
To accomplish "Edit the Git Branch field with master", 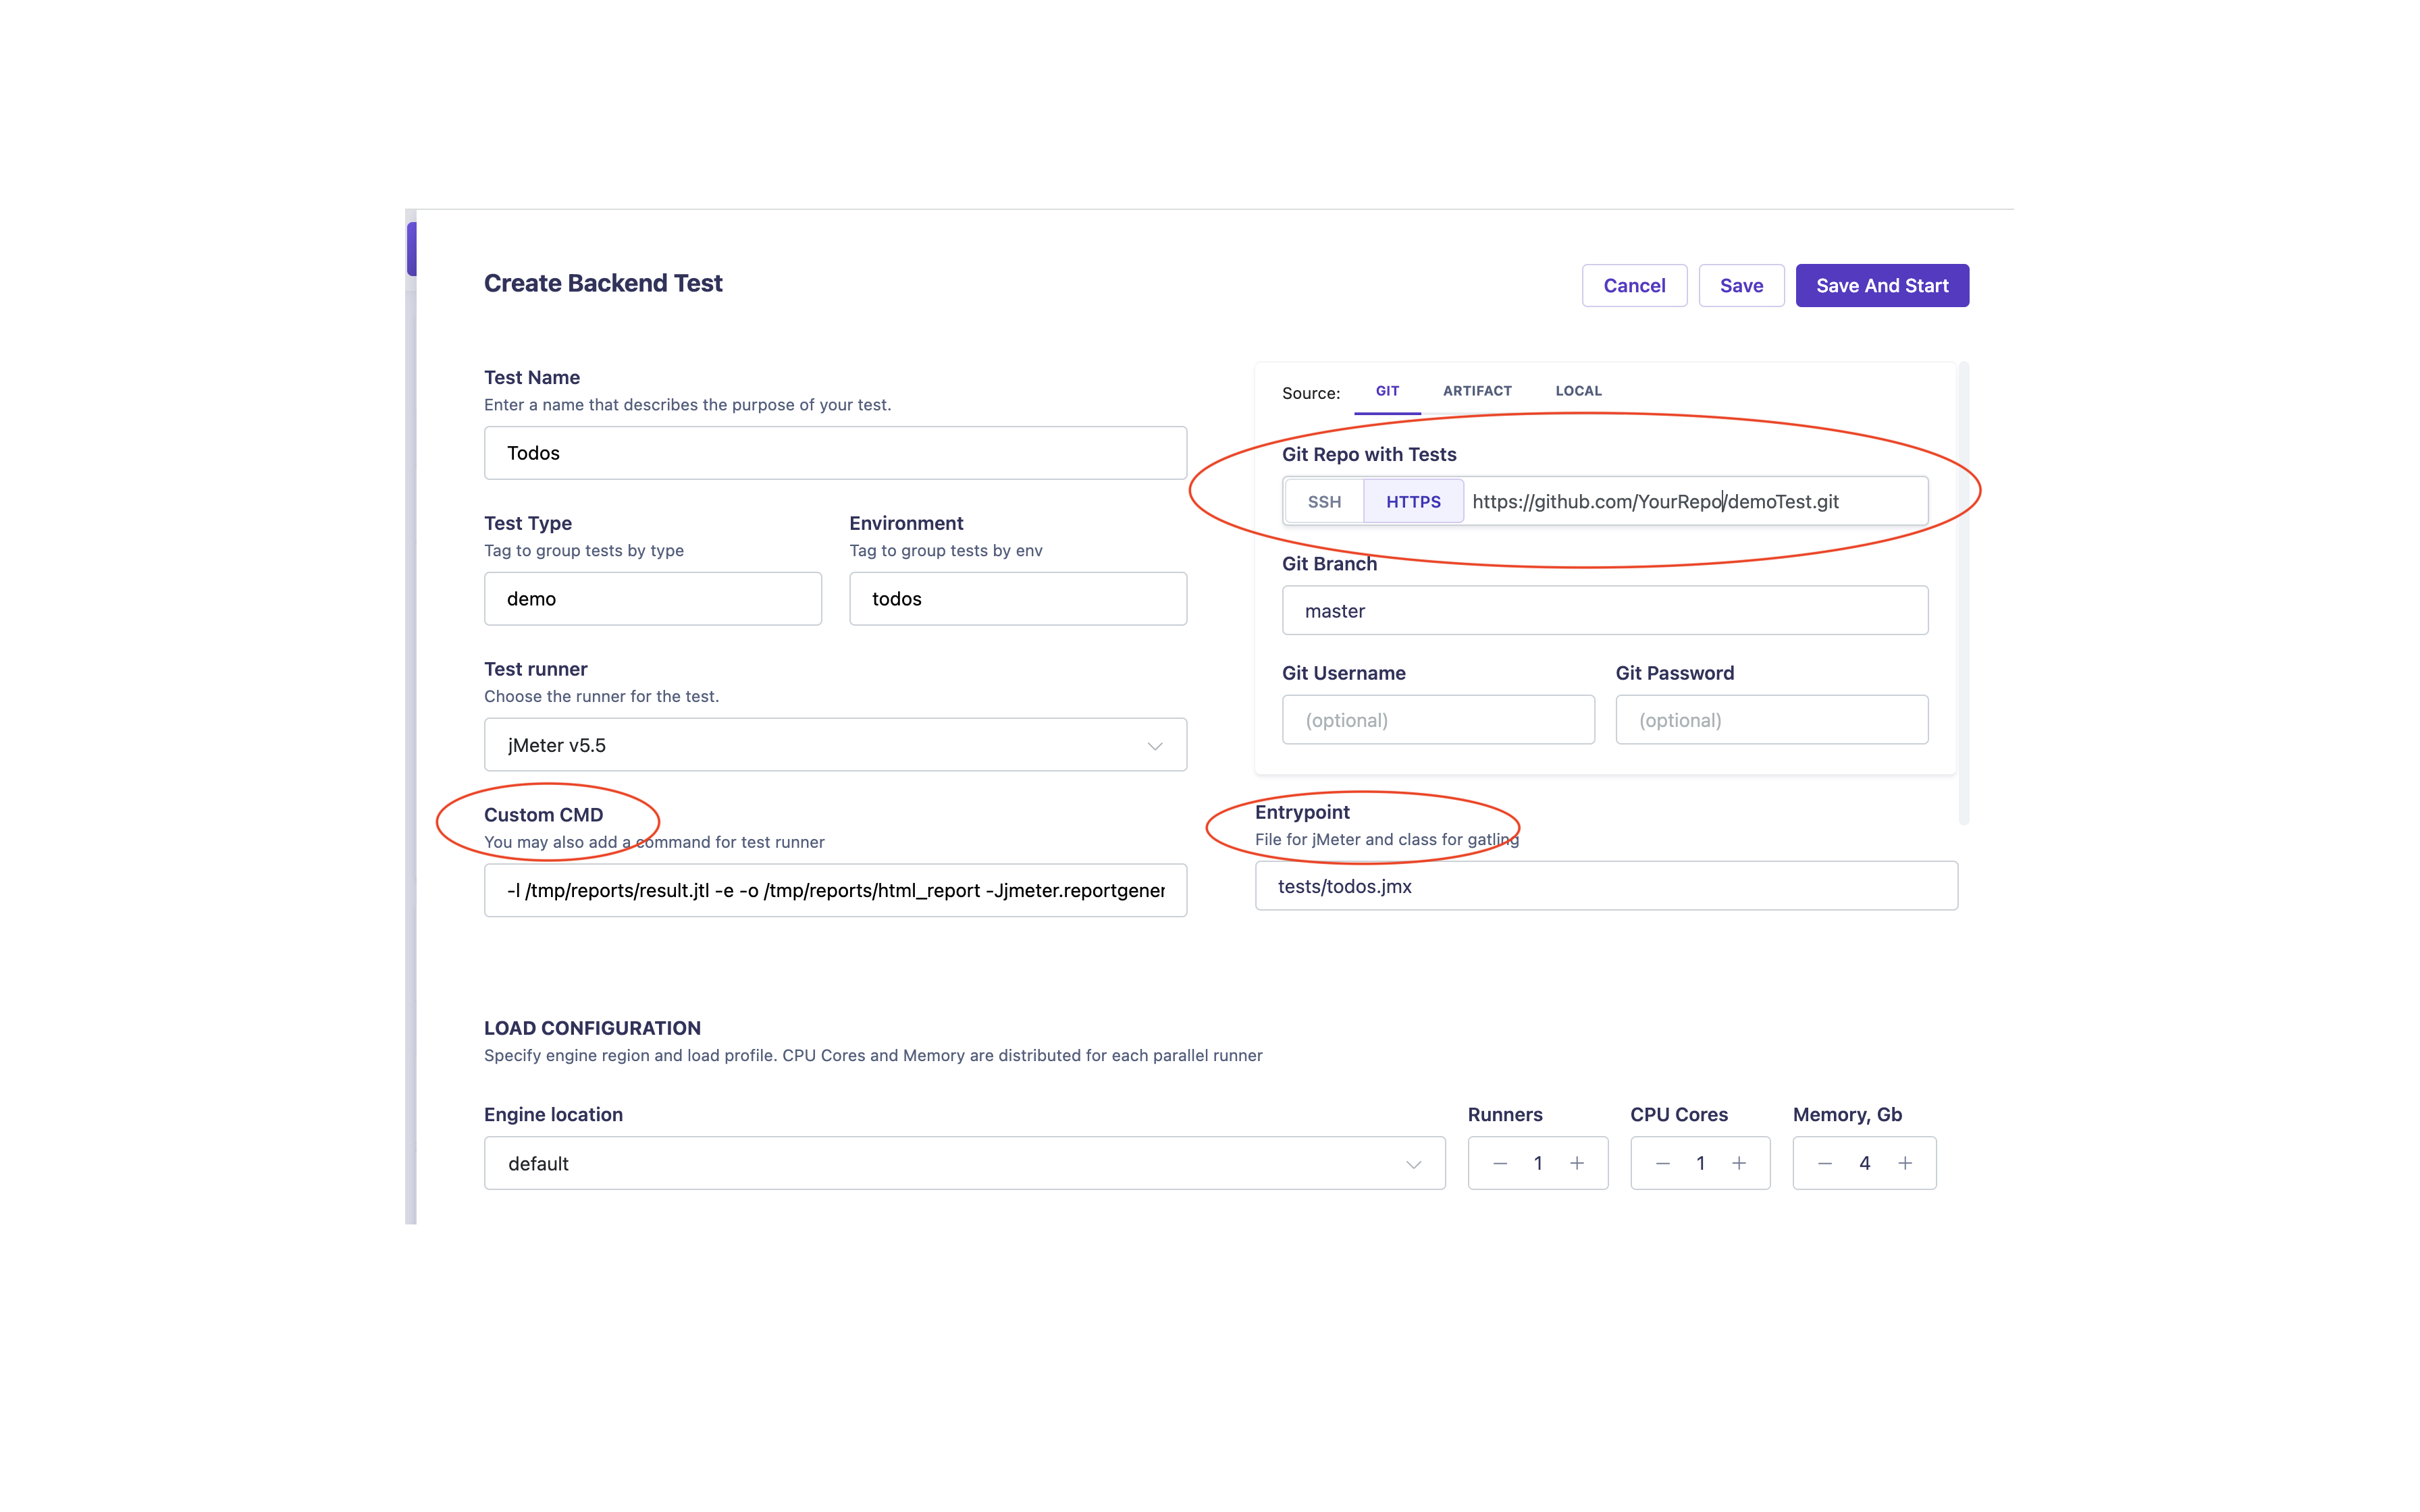I will click(x=1605, y=611).
